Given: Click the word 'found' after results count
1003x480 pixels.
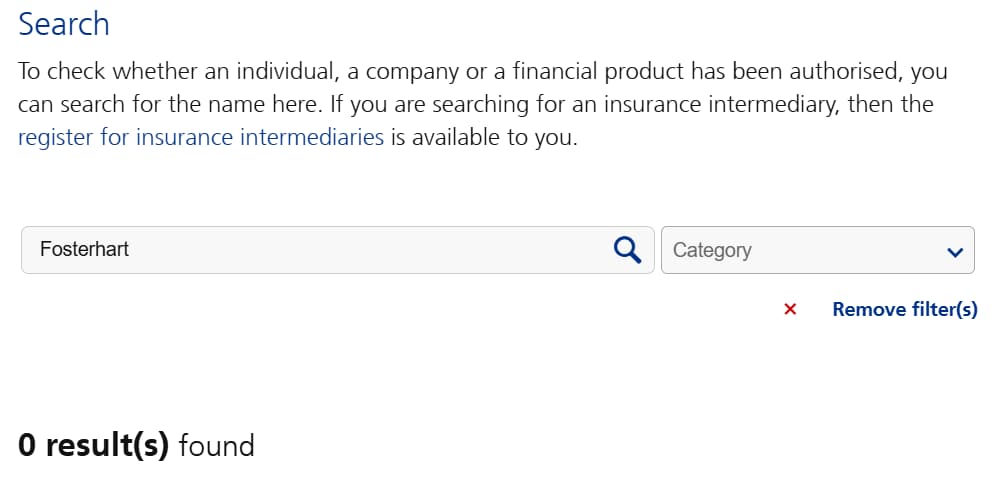Looking at the screenshot, I should (x=216, y=445).
